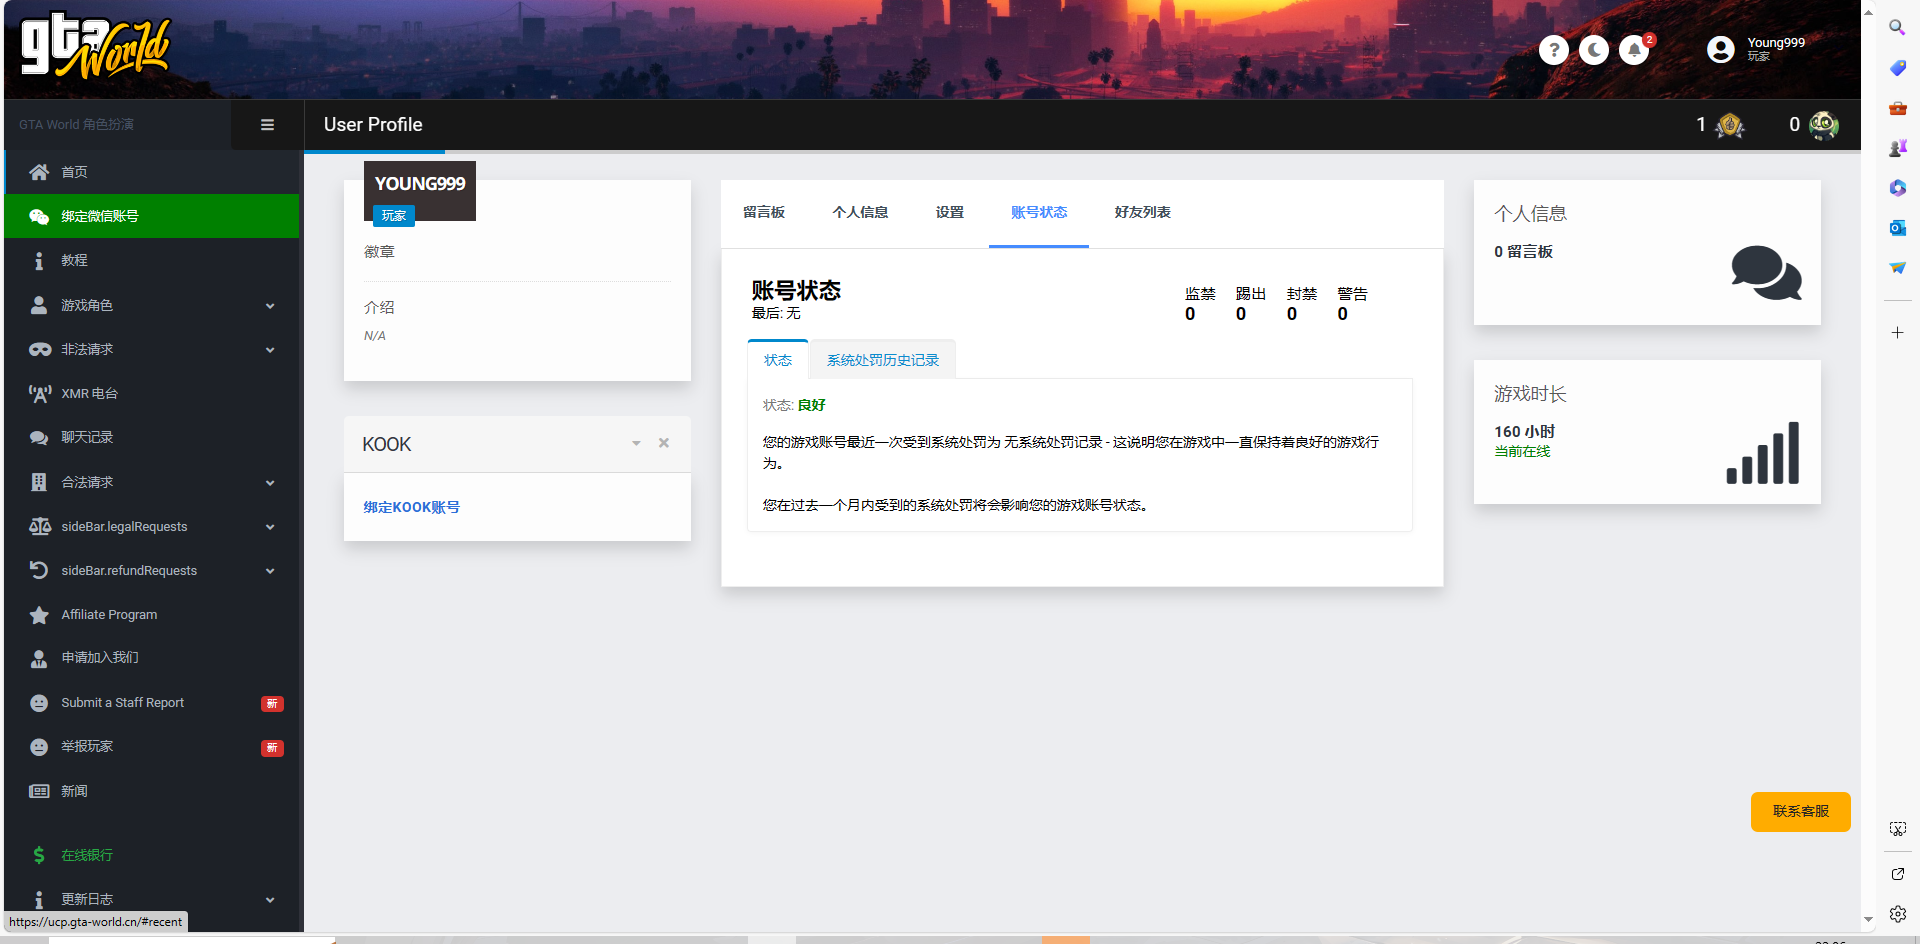Go to 首页 home in sidebar

point(152,172)
